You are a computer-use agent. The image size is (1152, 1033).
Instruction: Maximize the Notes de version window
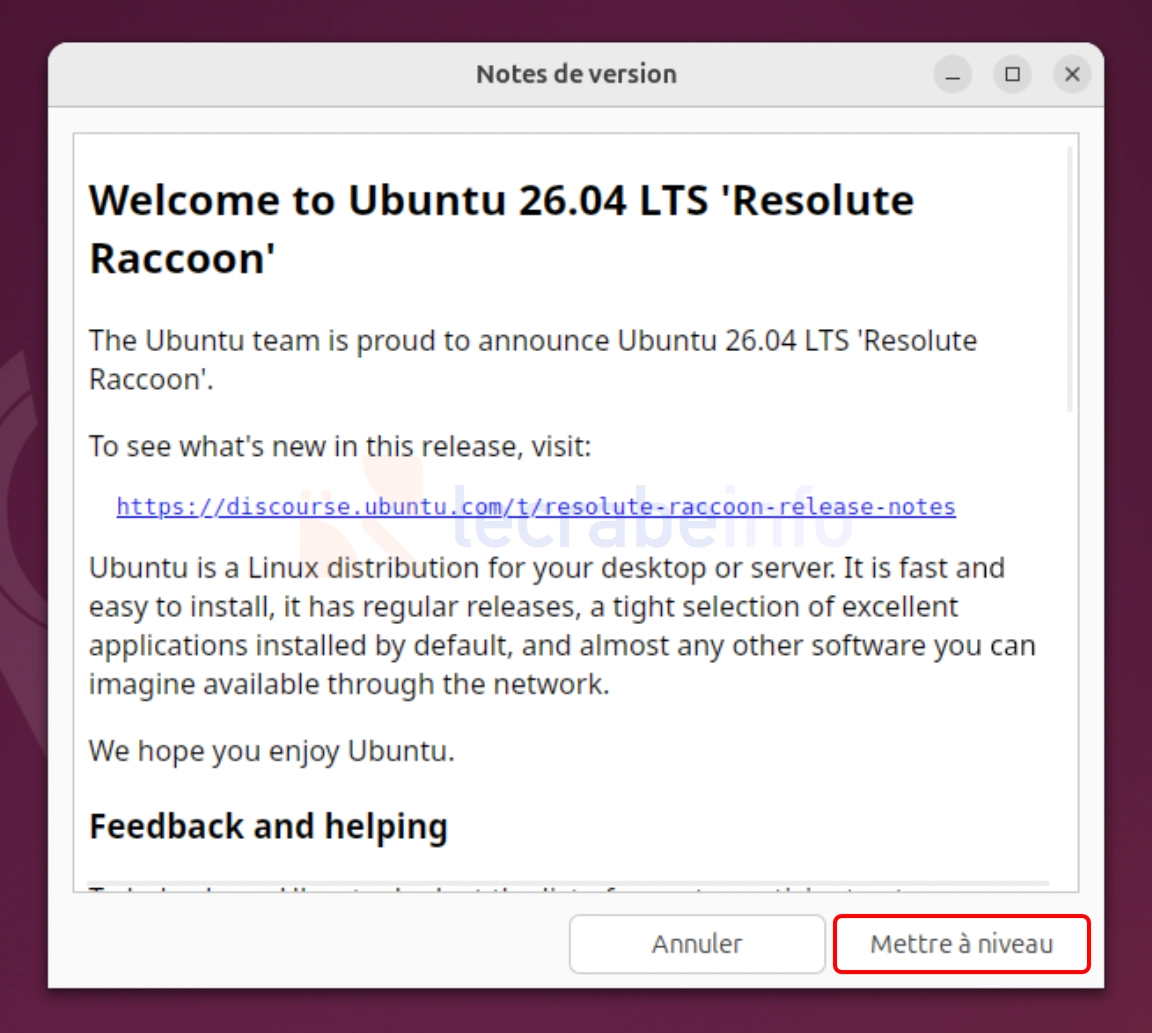click(x=1012, y=74)
